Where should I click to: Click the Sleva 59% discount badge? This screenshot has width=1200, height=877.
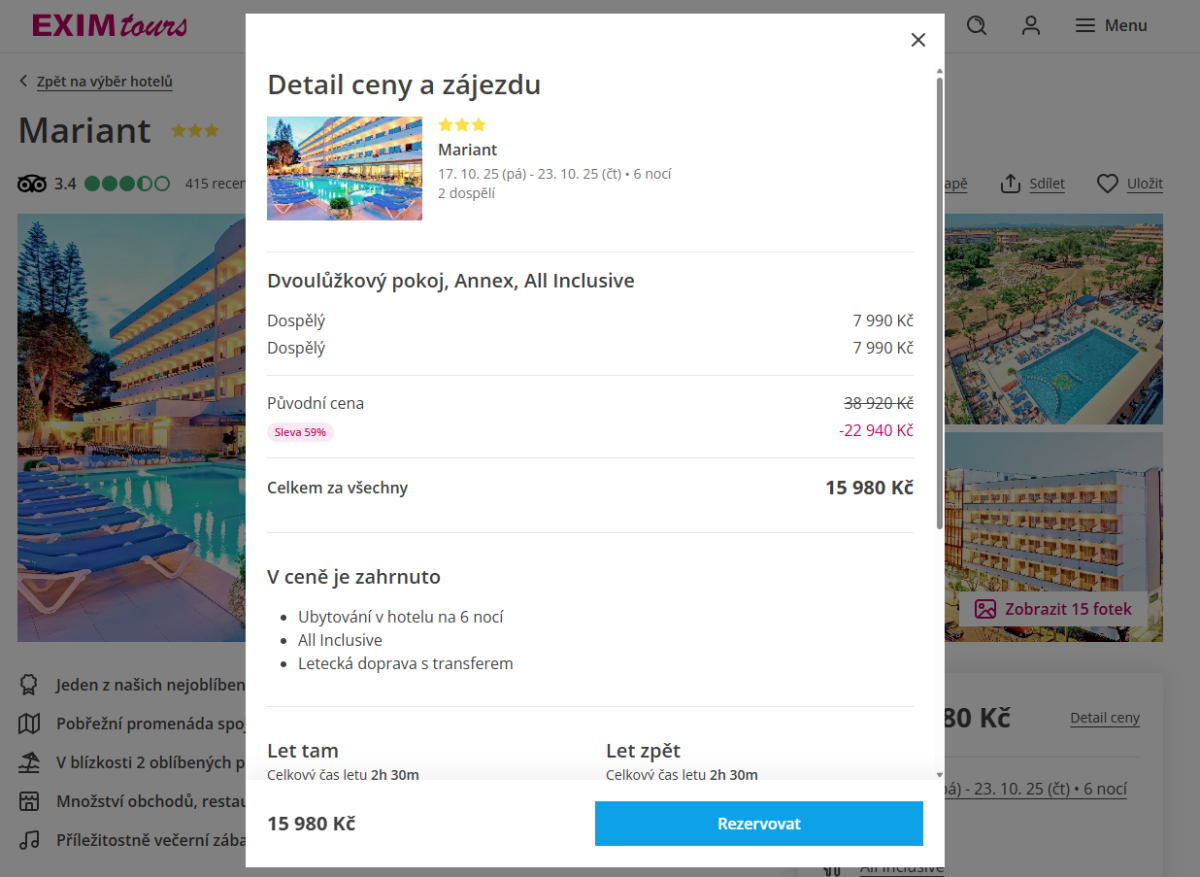coord(300,432)
